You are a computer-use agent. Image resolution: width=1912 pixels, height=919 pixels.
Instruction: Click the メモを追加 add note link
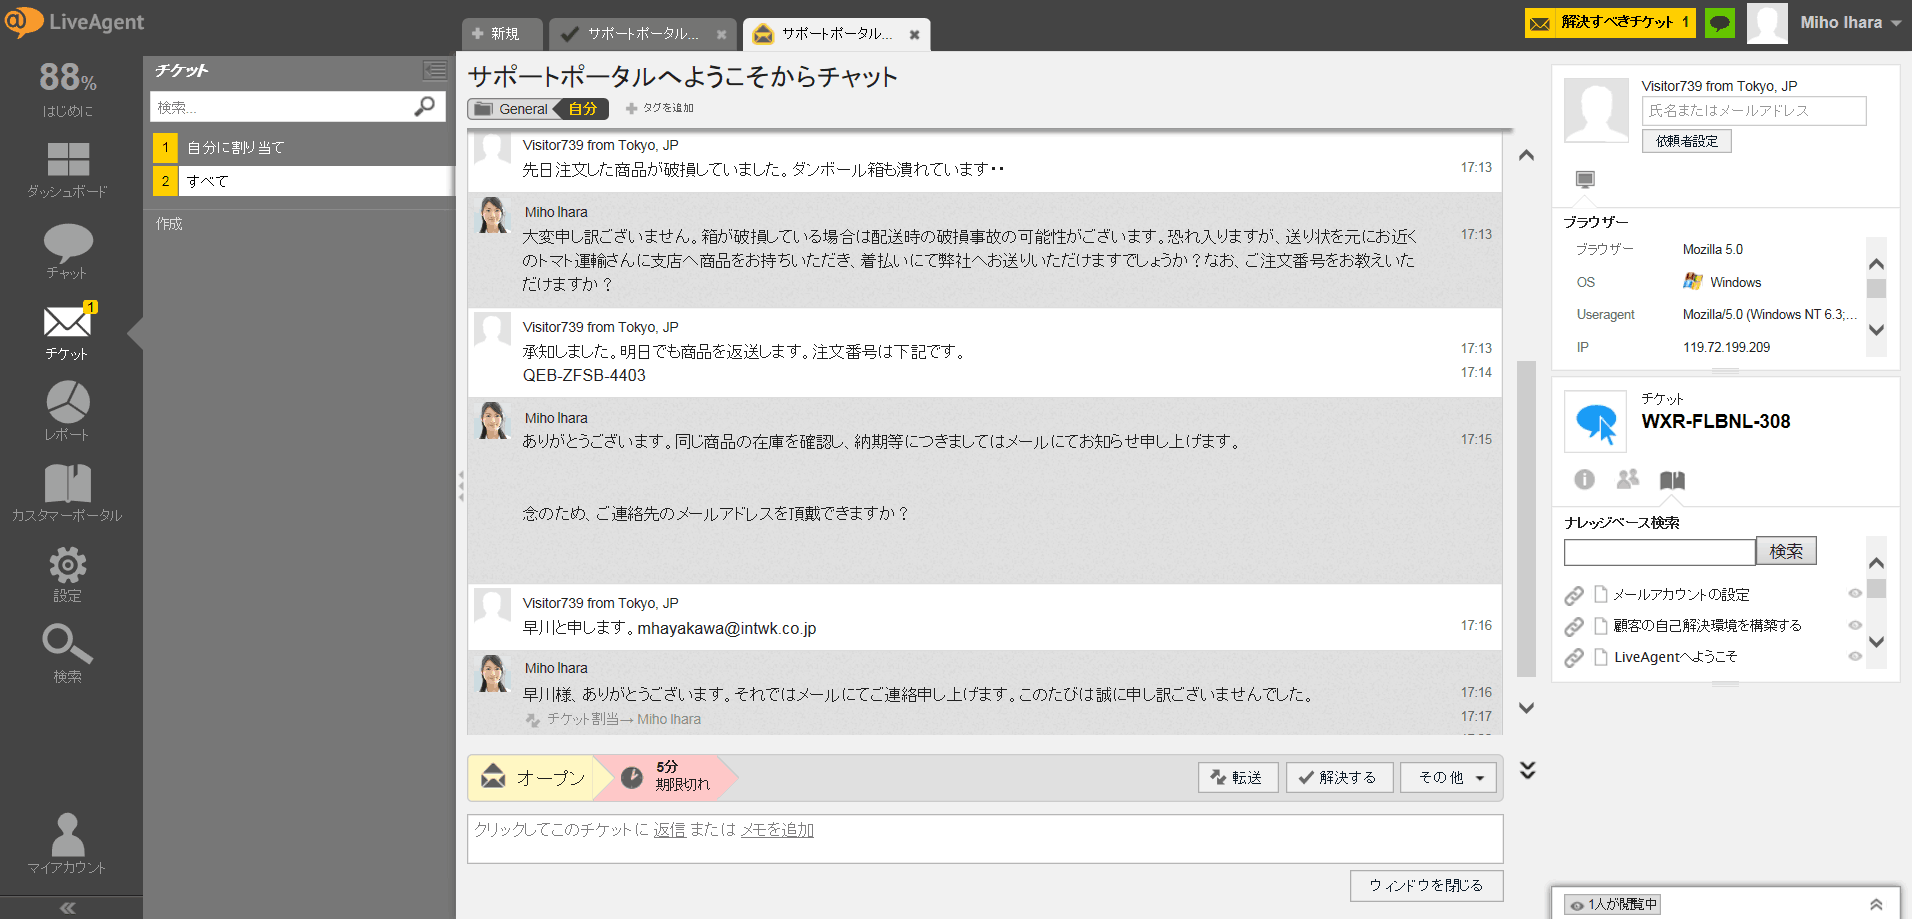[777, 830]
